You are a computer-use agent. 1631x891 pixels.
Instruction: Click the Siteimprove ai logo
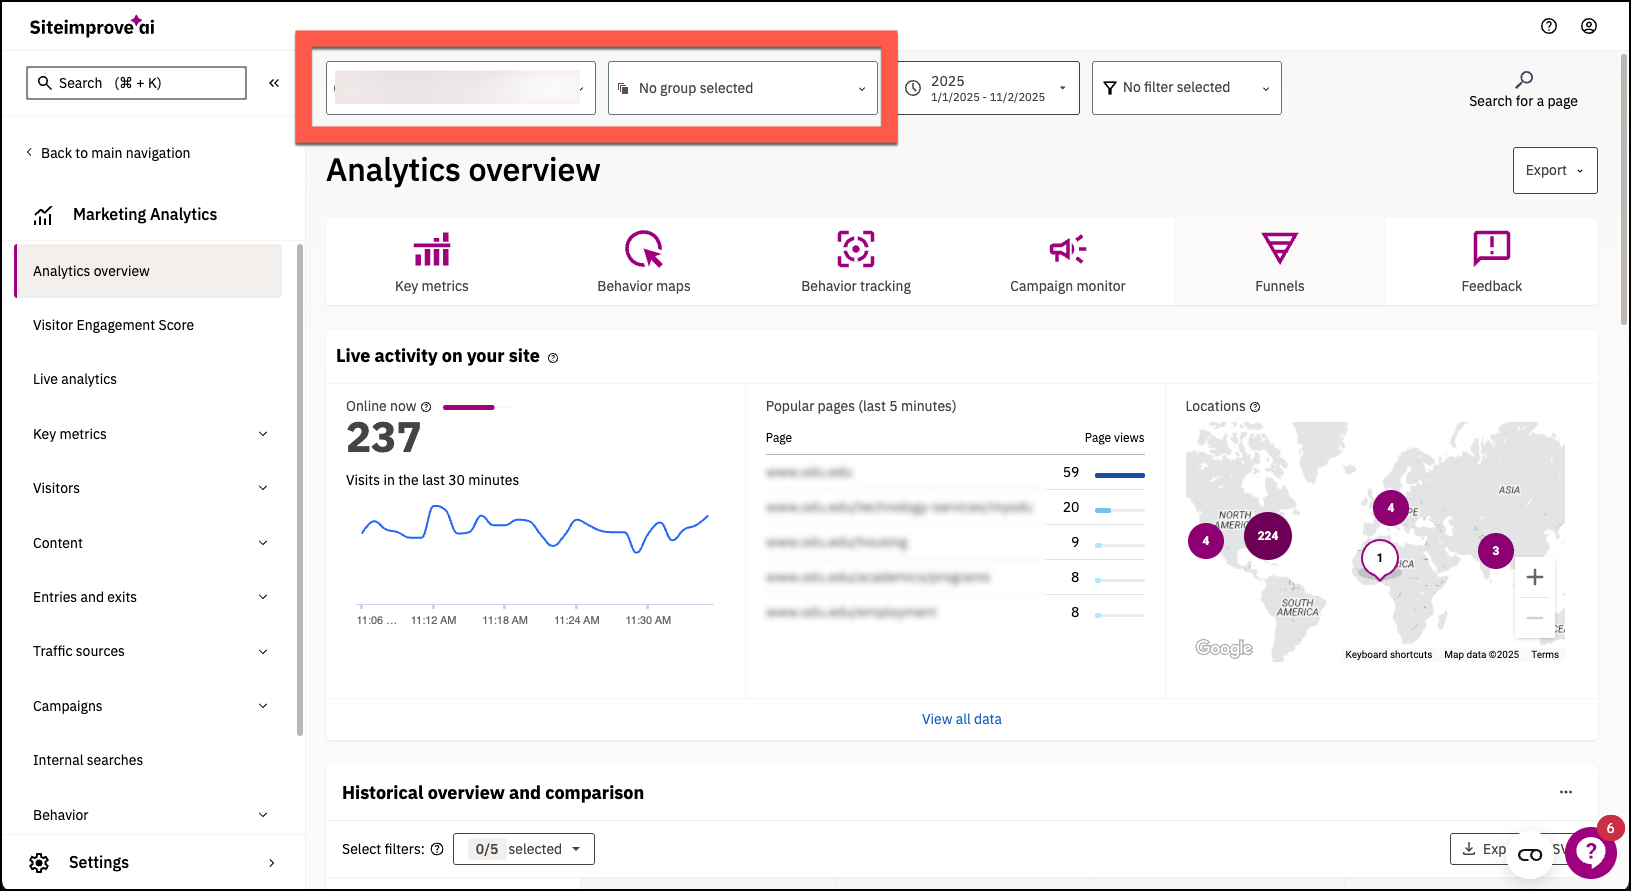point(92,27)
